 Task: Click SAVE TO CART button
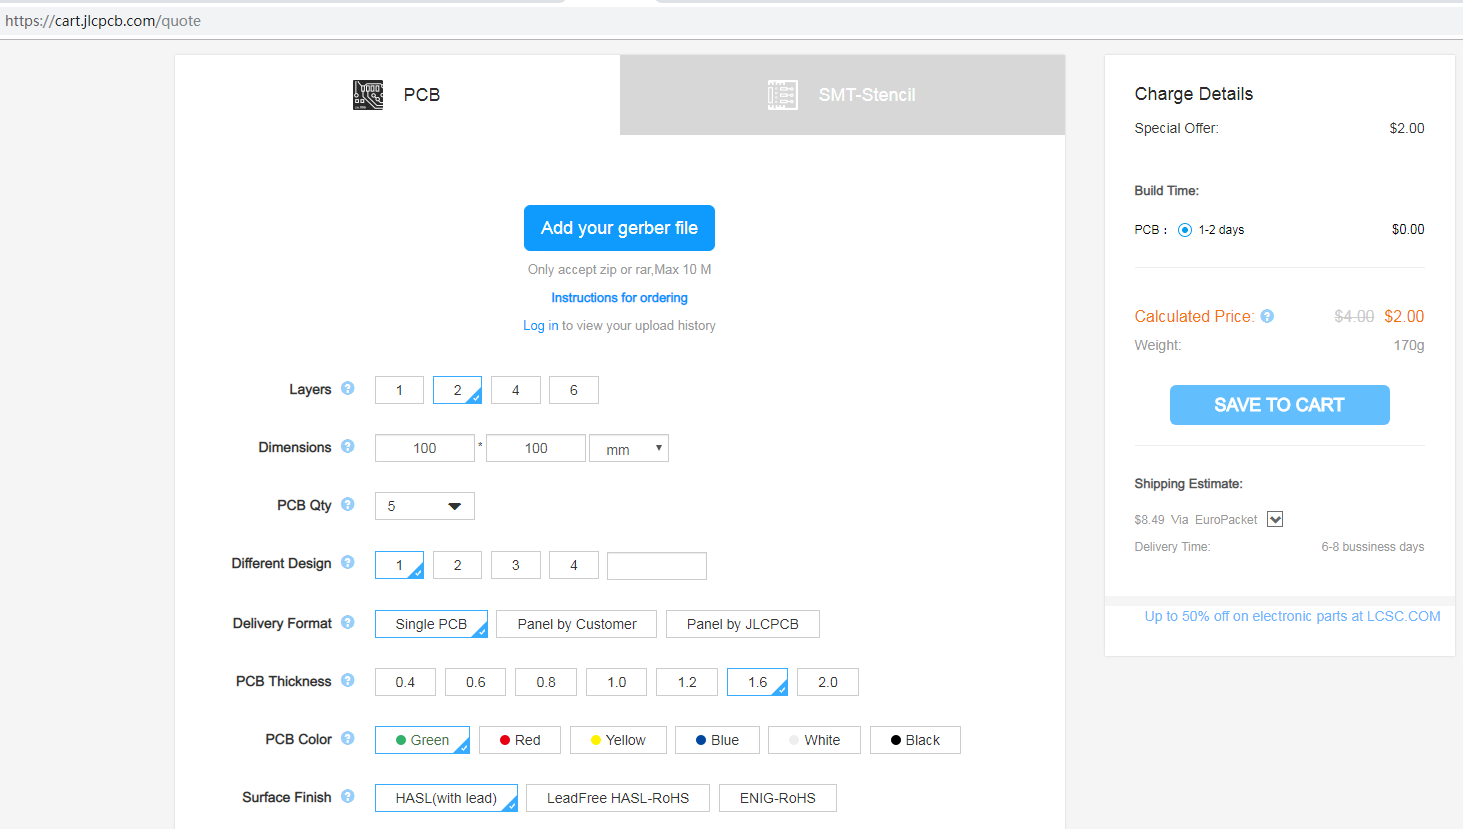1280,405
